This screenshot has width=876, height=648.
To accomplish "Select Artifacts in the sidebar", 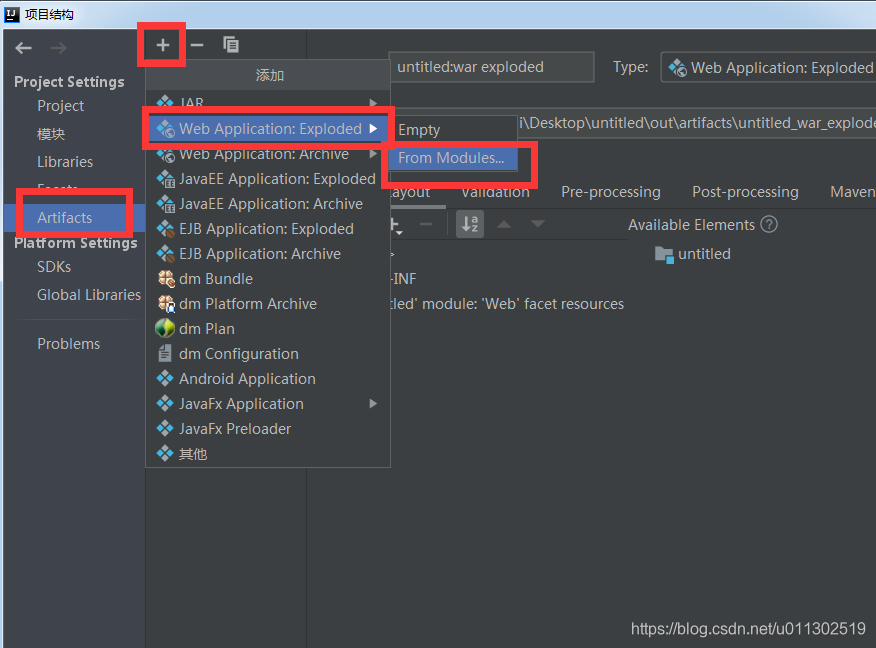I will pos(74,217).
